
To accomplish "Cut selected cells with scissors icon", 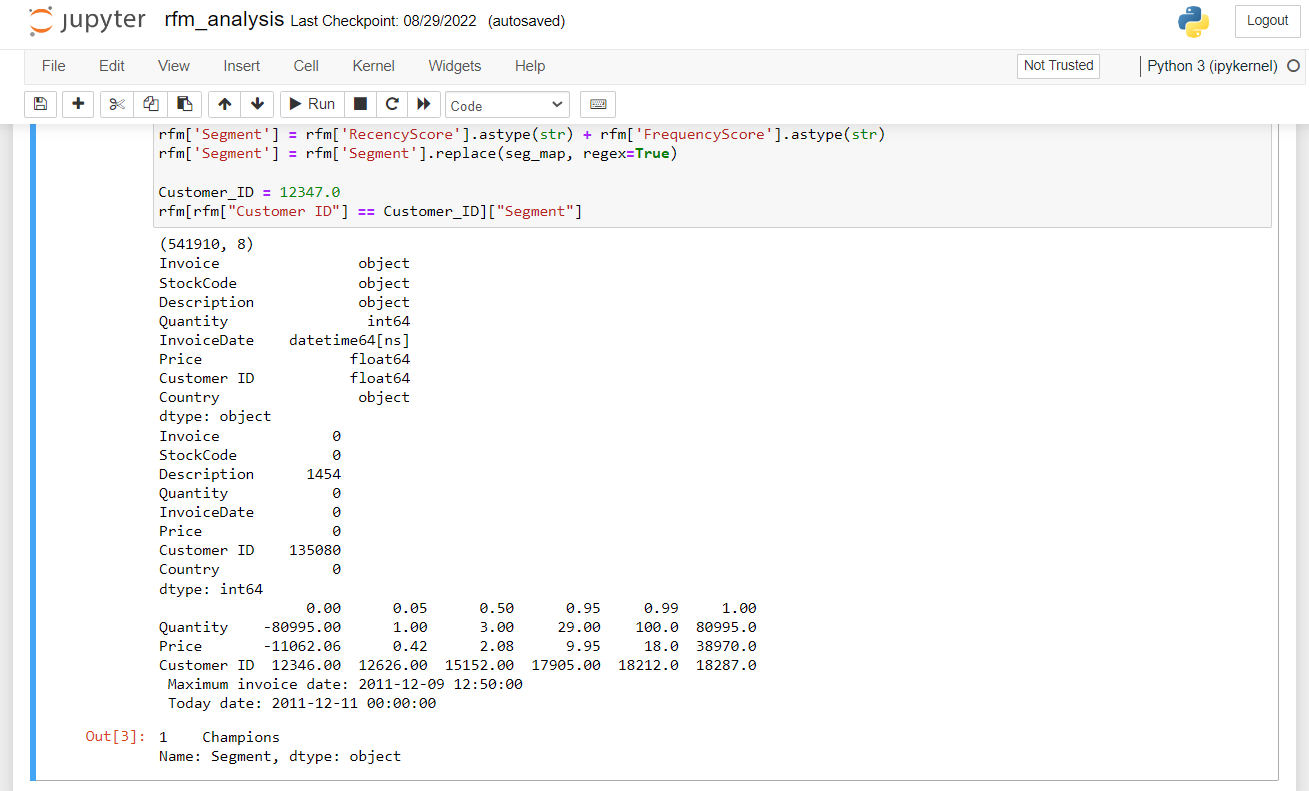I will (117, 104).
